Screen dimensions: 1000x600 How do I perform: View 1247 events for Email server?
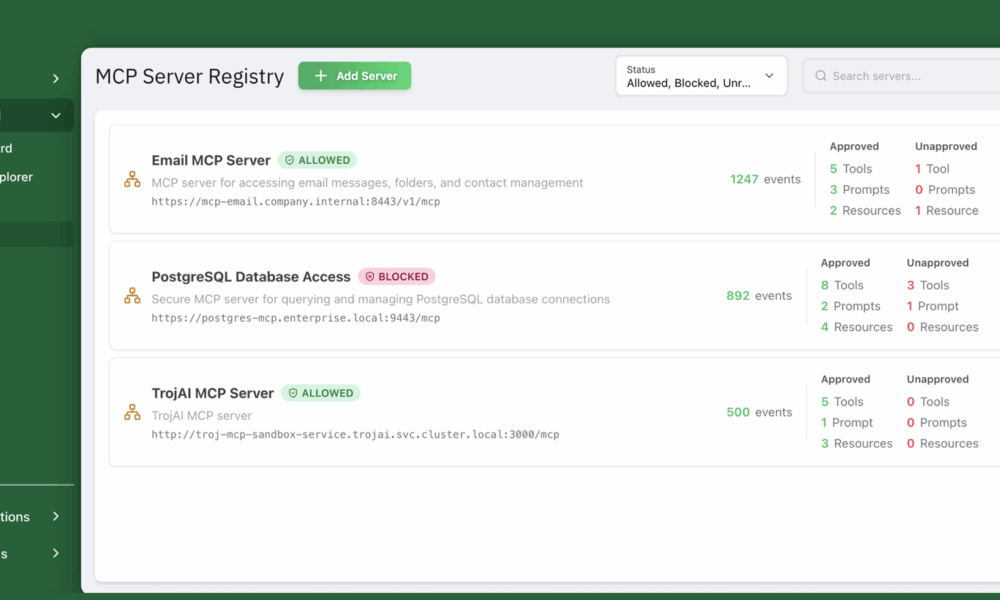pyautogui.click(x=765, y=180)
